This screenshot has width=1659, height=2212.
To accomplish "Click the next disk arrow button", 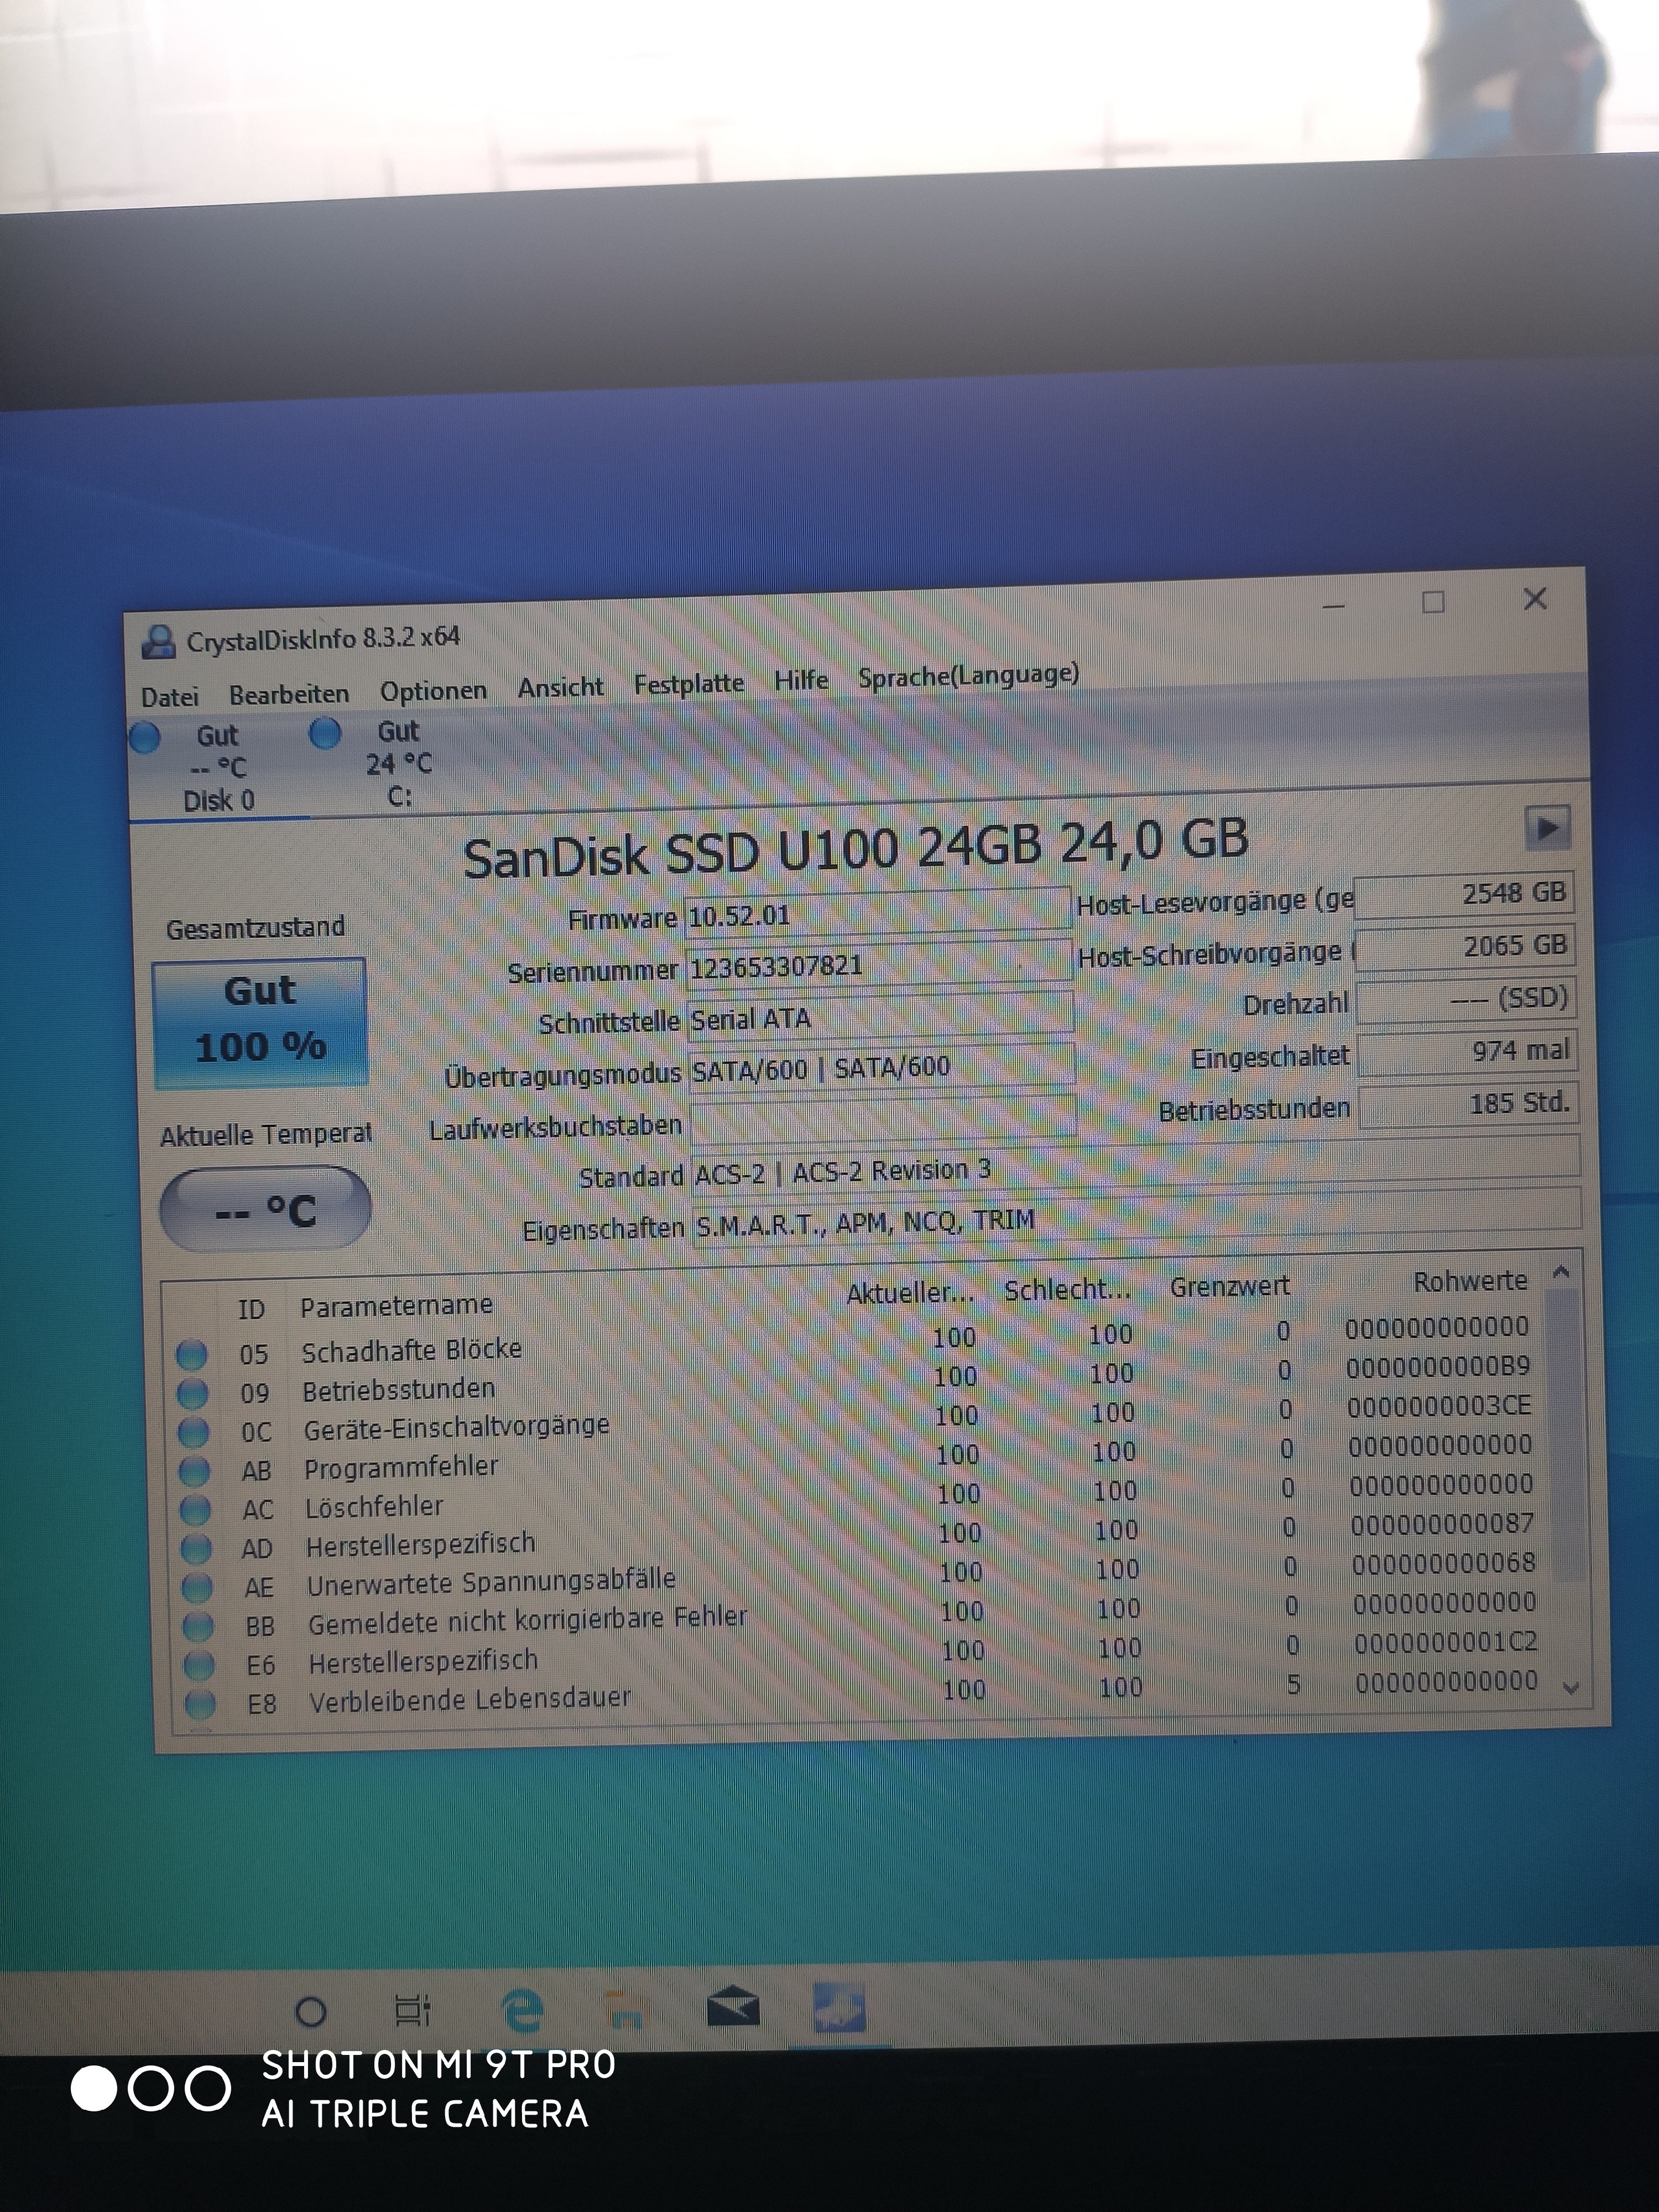I will point(1546,827).
